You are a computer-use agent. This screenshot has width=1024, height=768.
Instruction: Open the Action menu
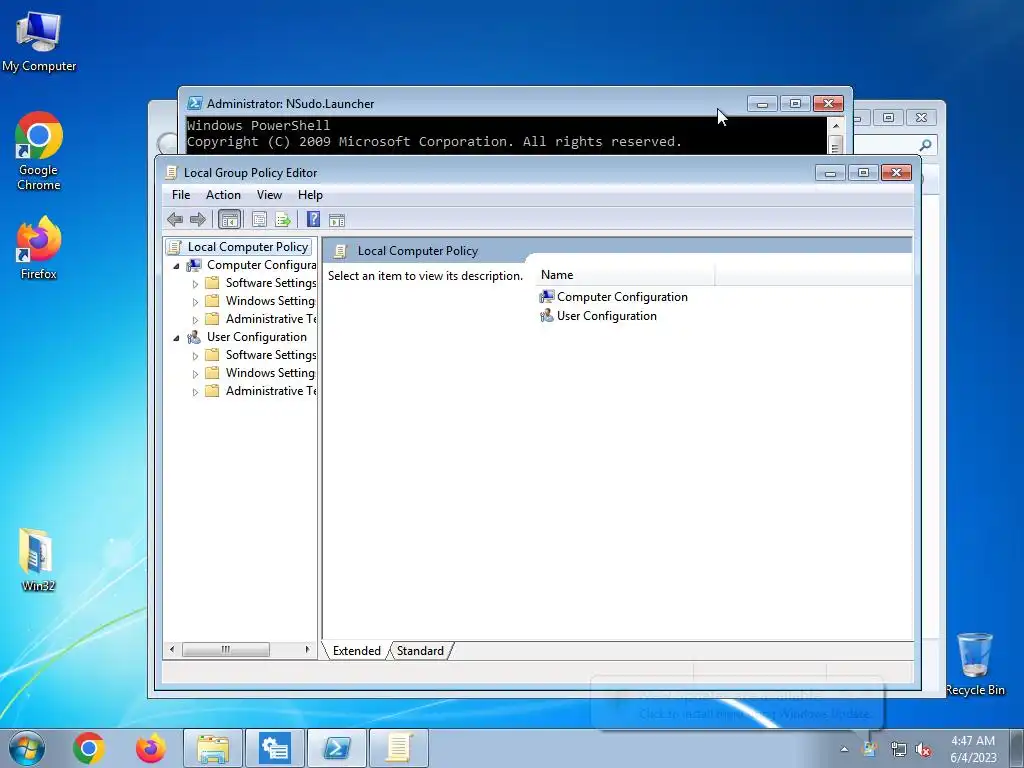coord(223,195)
